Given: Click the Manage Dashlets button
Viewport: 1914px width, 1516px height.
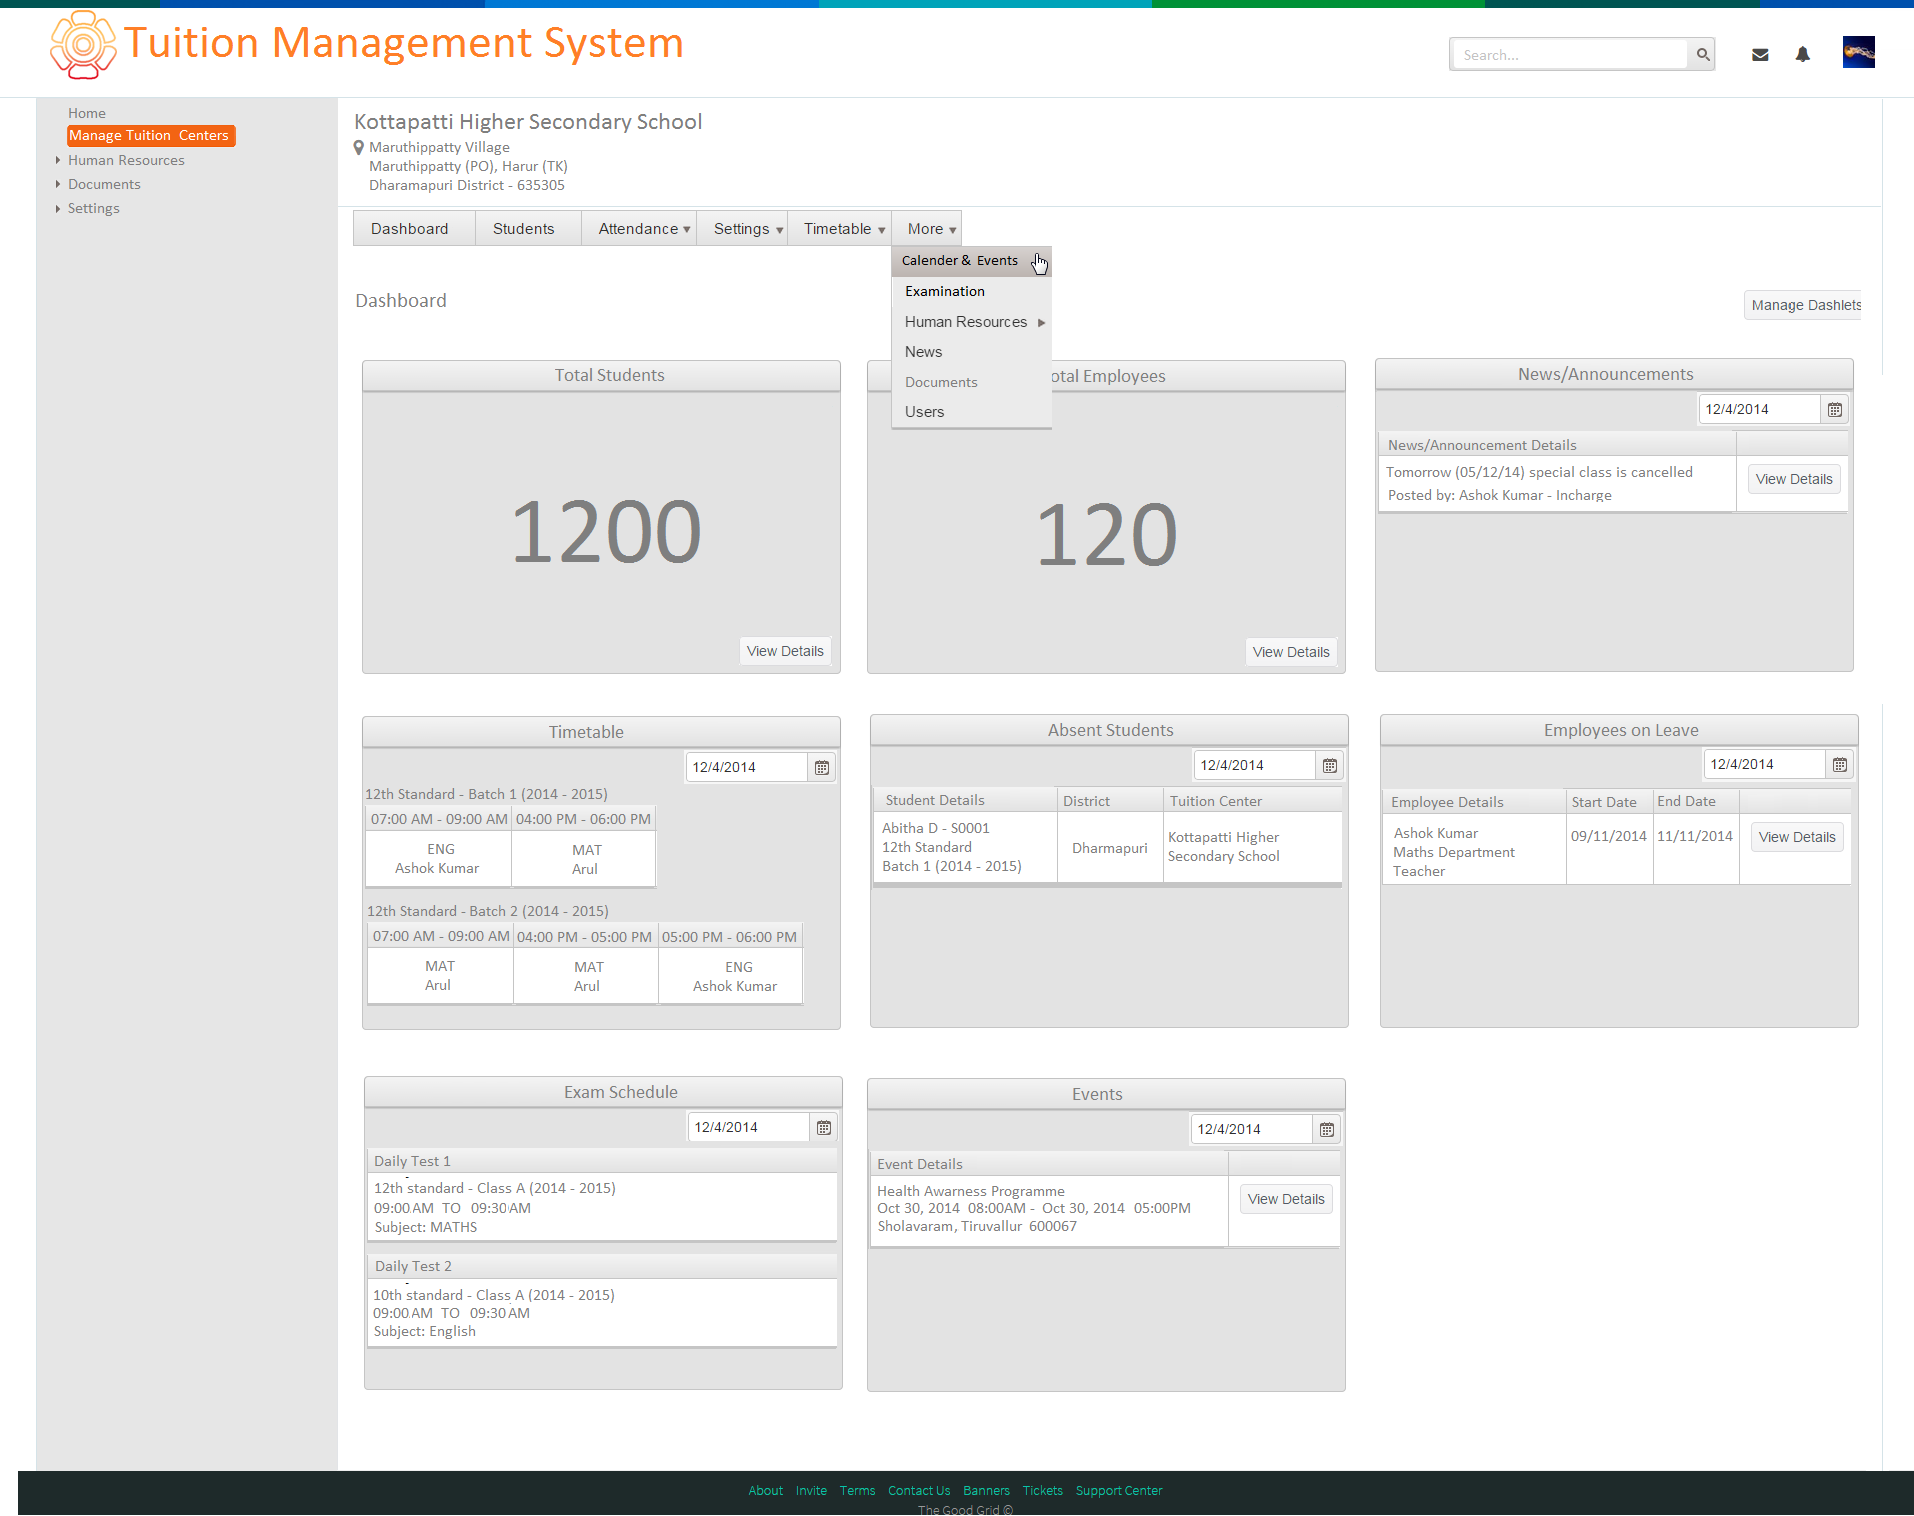Looking at the screenshot, I should [x=1804, y=305].
